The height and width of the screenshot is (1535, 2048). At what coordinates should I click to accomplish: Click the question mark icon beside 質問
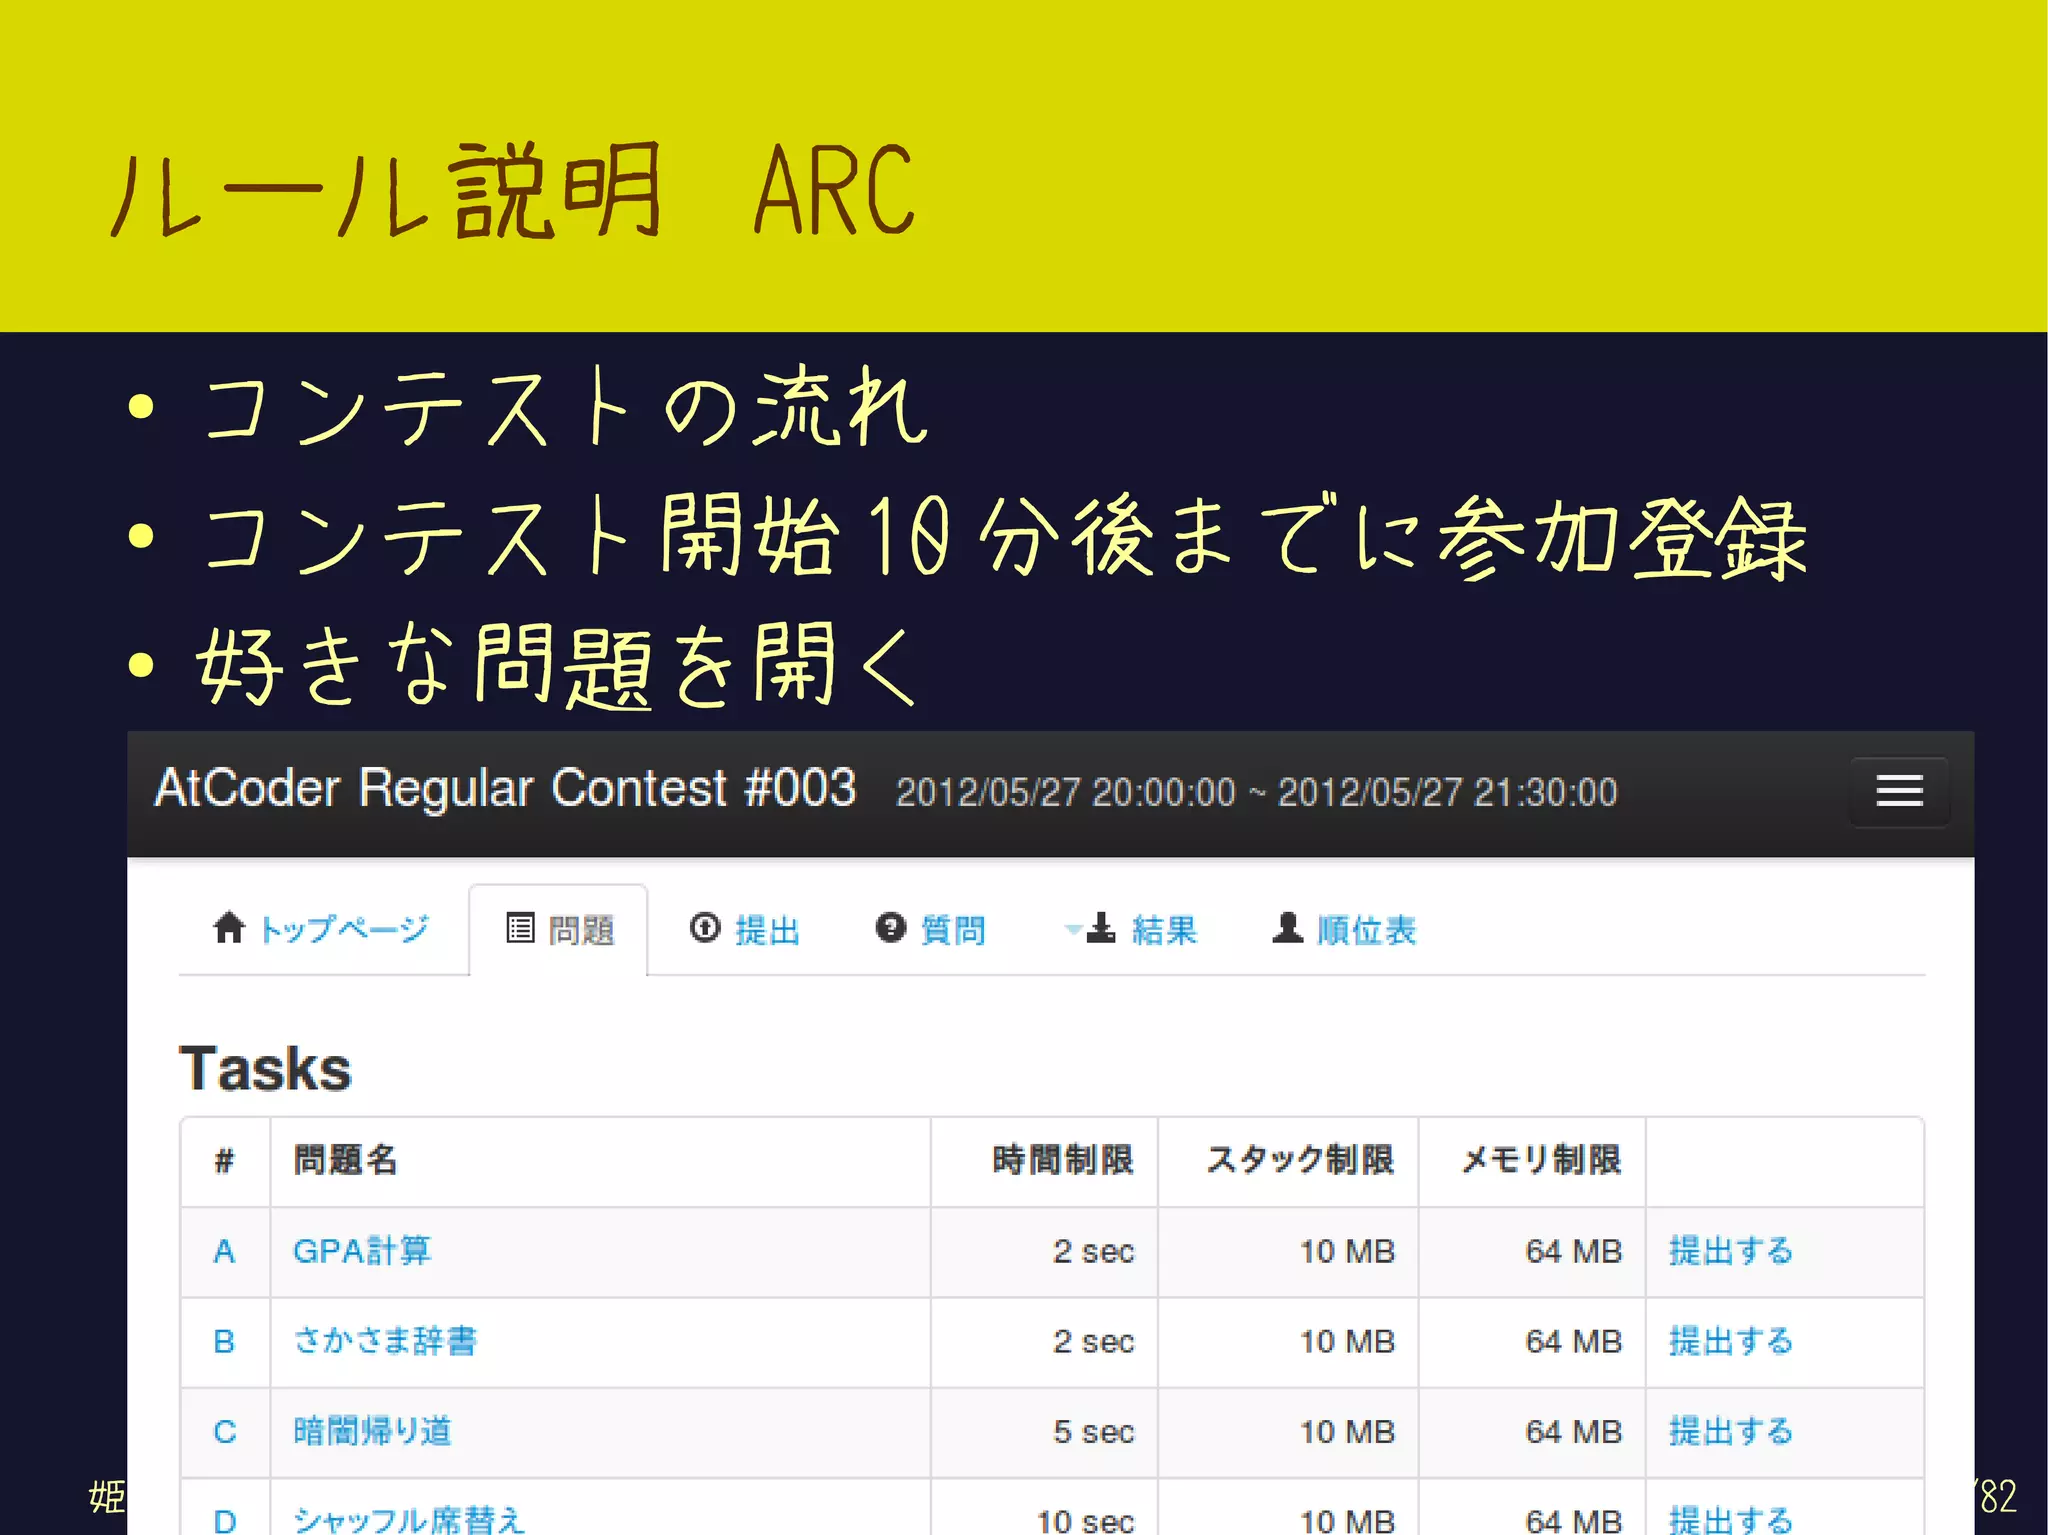pyautogui.click(x=890, y=928)
